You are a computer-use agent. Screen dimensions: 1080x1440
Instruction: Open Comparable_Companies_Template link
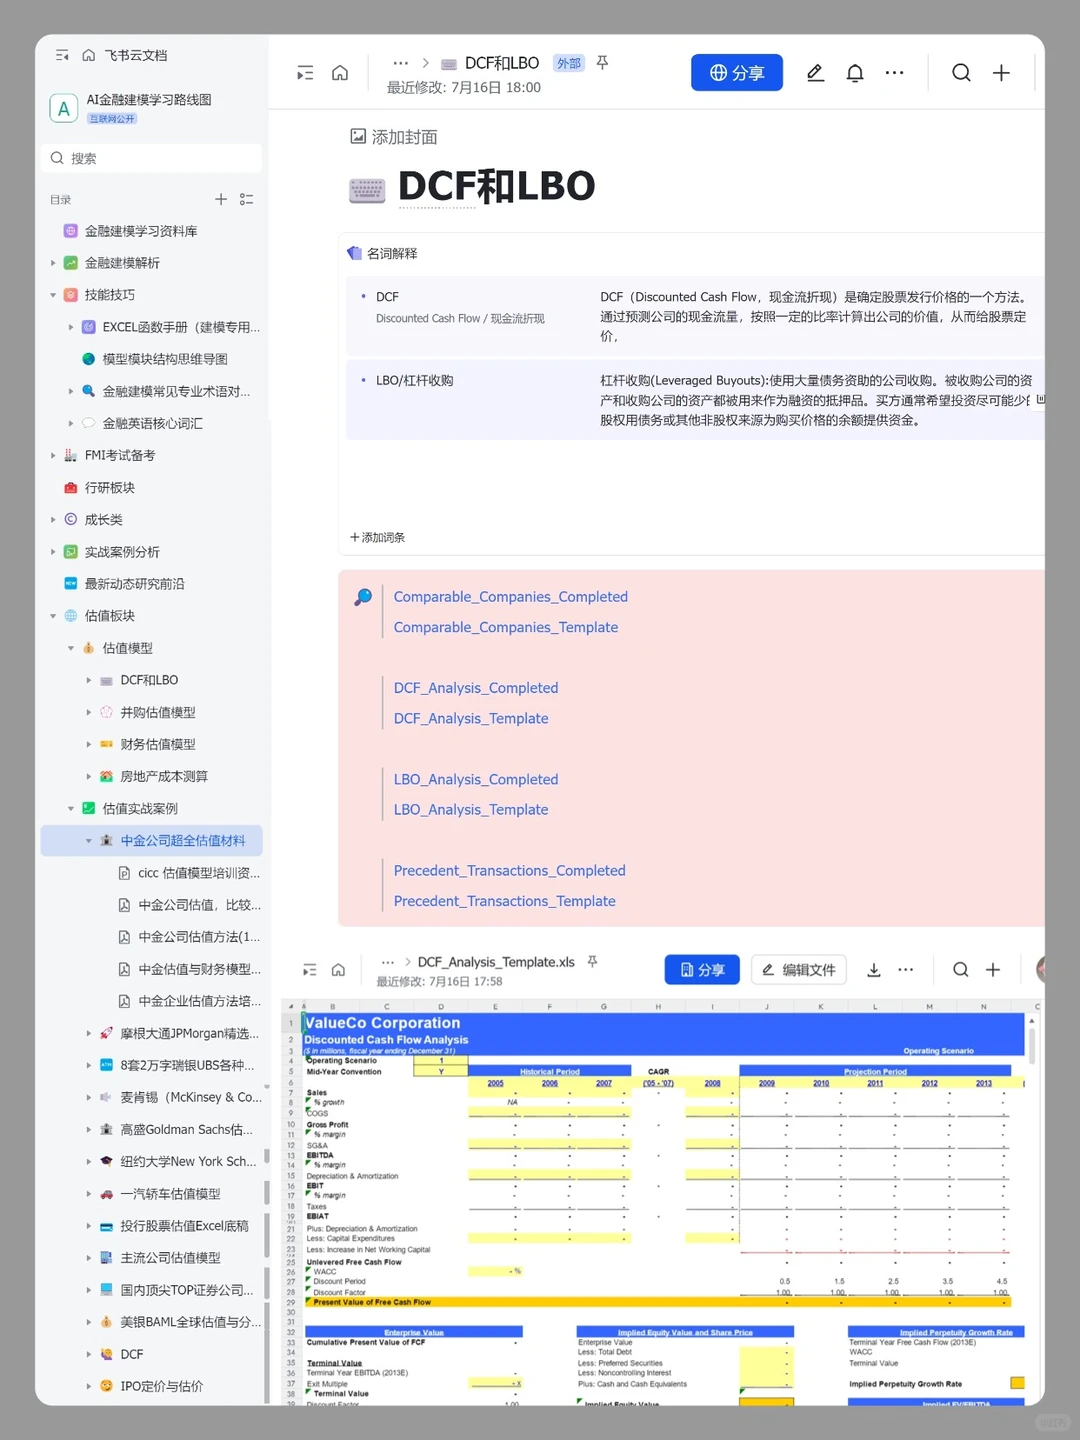pyautogui.click(x=506, y=627)
